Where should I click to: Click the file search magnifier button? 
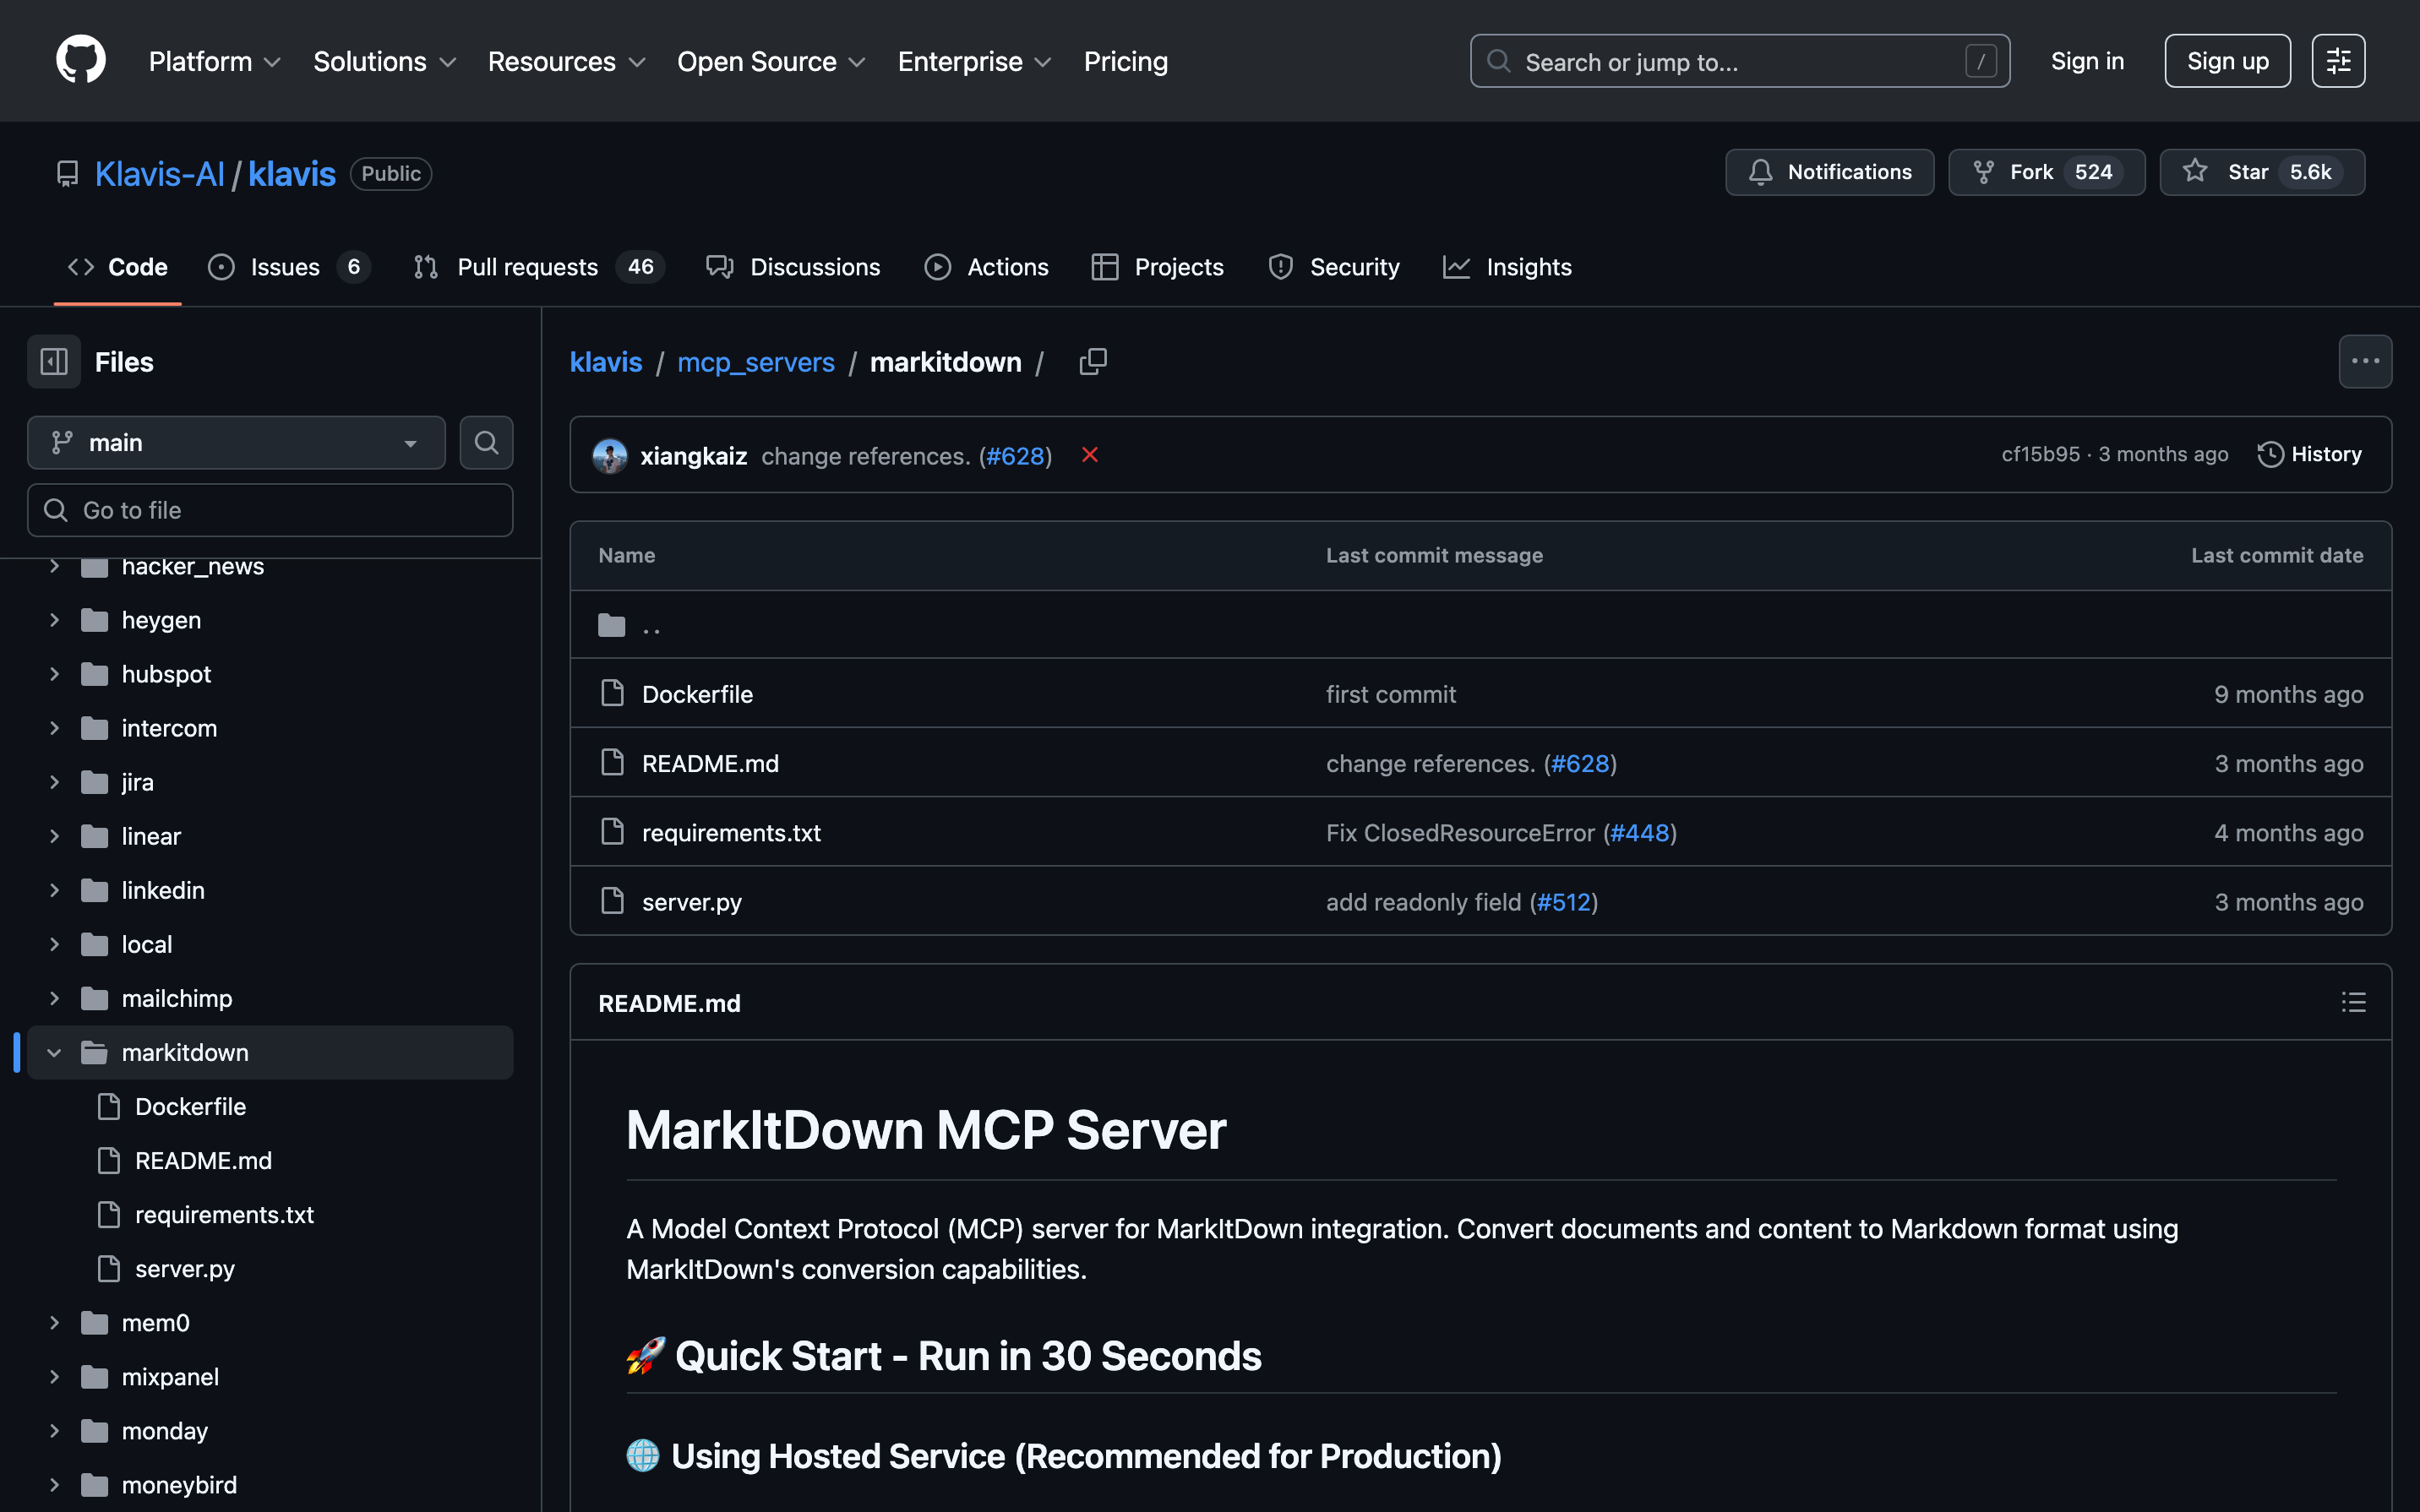pos(486,442)
